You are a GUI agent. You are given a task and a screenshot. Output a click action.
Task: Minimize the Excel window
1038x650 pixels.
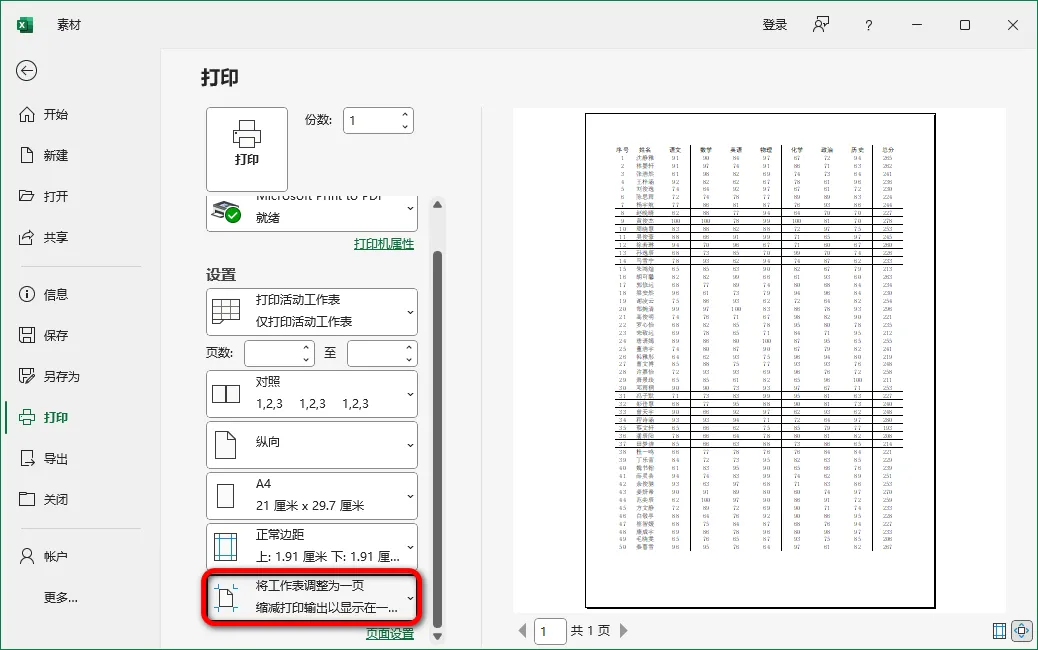(x=917, y=25)
